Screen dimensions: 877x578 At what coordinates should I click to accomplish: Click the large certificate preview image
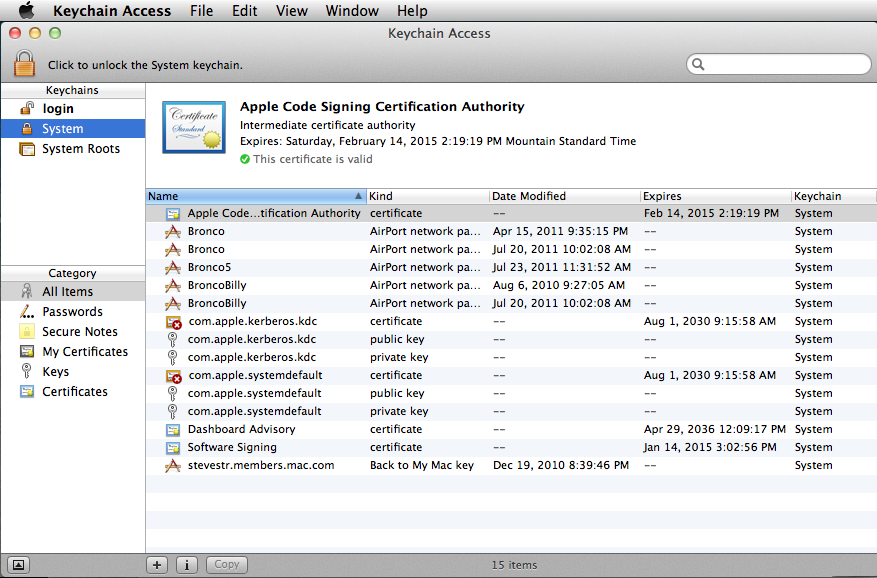coord(194,127)
